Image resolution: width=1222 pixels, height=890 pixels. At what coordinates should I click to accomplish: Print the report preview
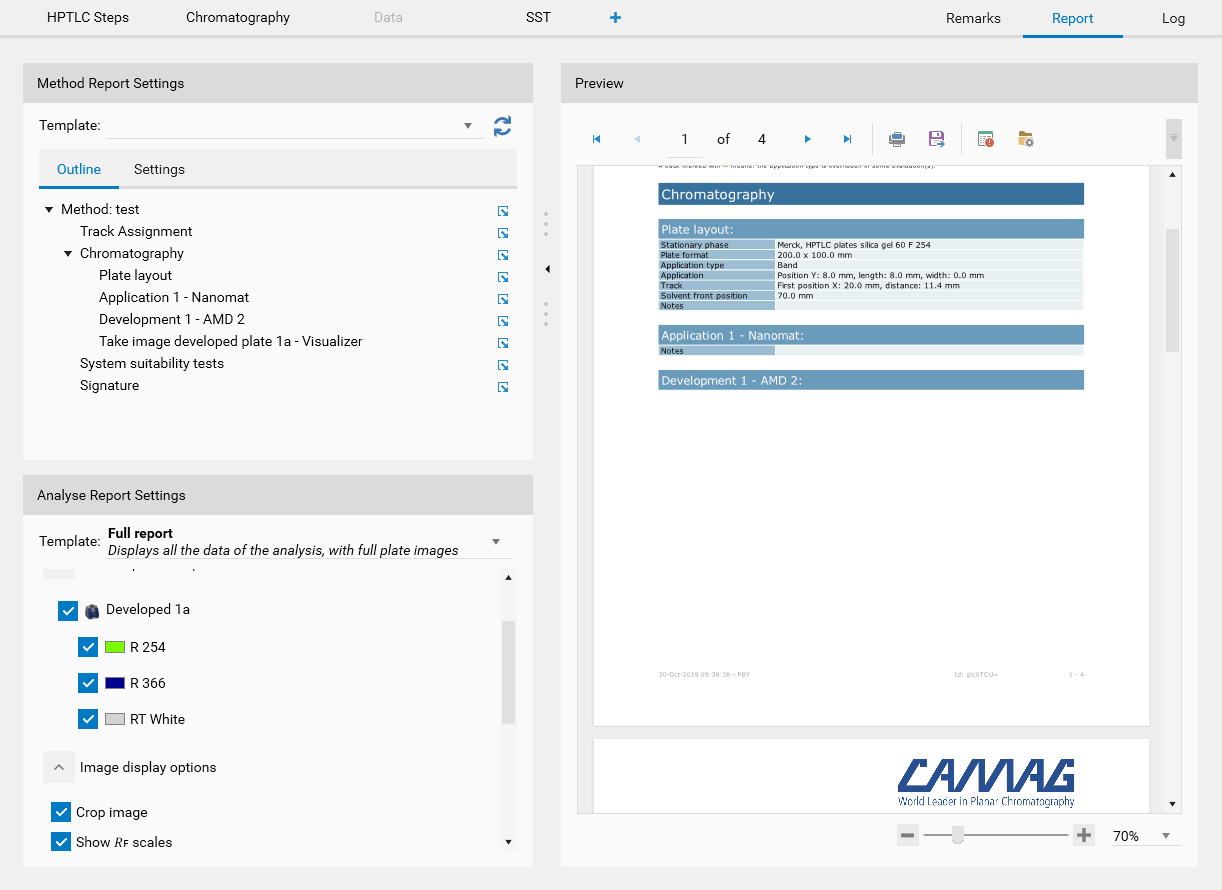pyautogui.click(x=897, y=139)
